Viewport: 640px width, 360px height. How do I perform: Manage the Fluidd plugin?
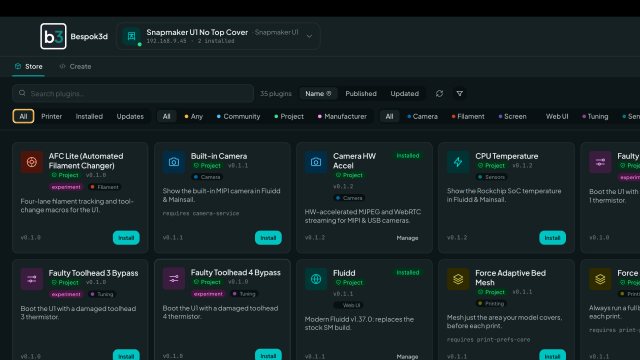click(x=407, y=357)
